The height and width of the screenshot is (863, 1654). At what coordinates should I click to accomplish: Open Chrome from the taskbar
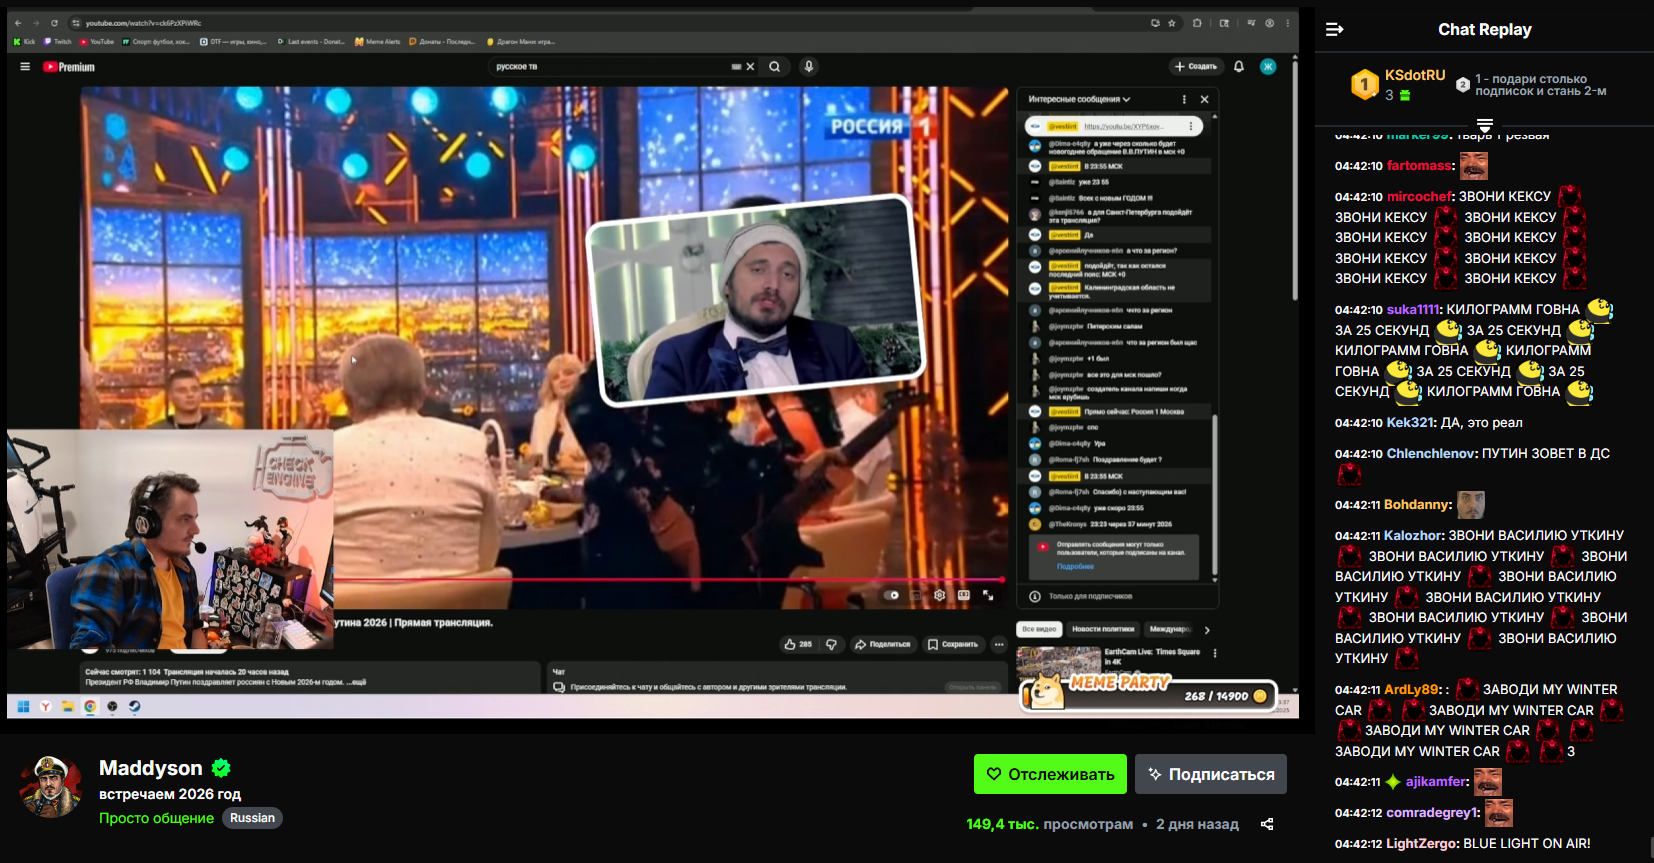pos(90,706)
